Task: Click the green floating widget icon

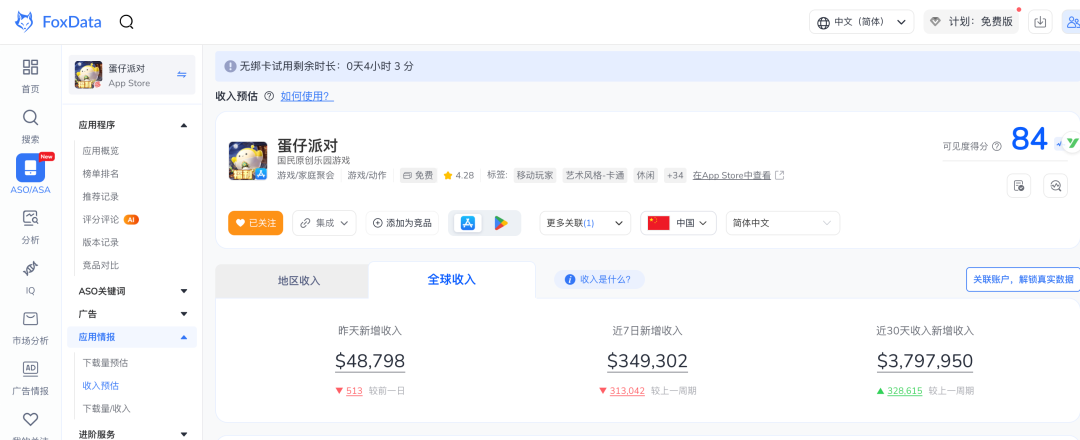Action: point(1072,142)
